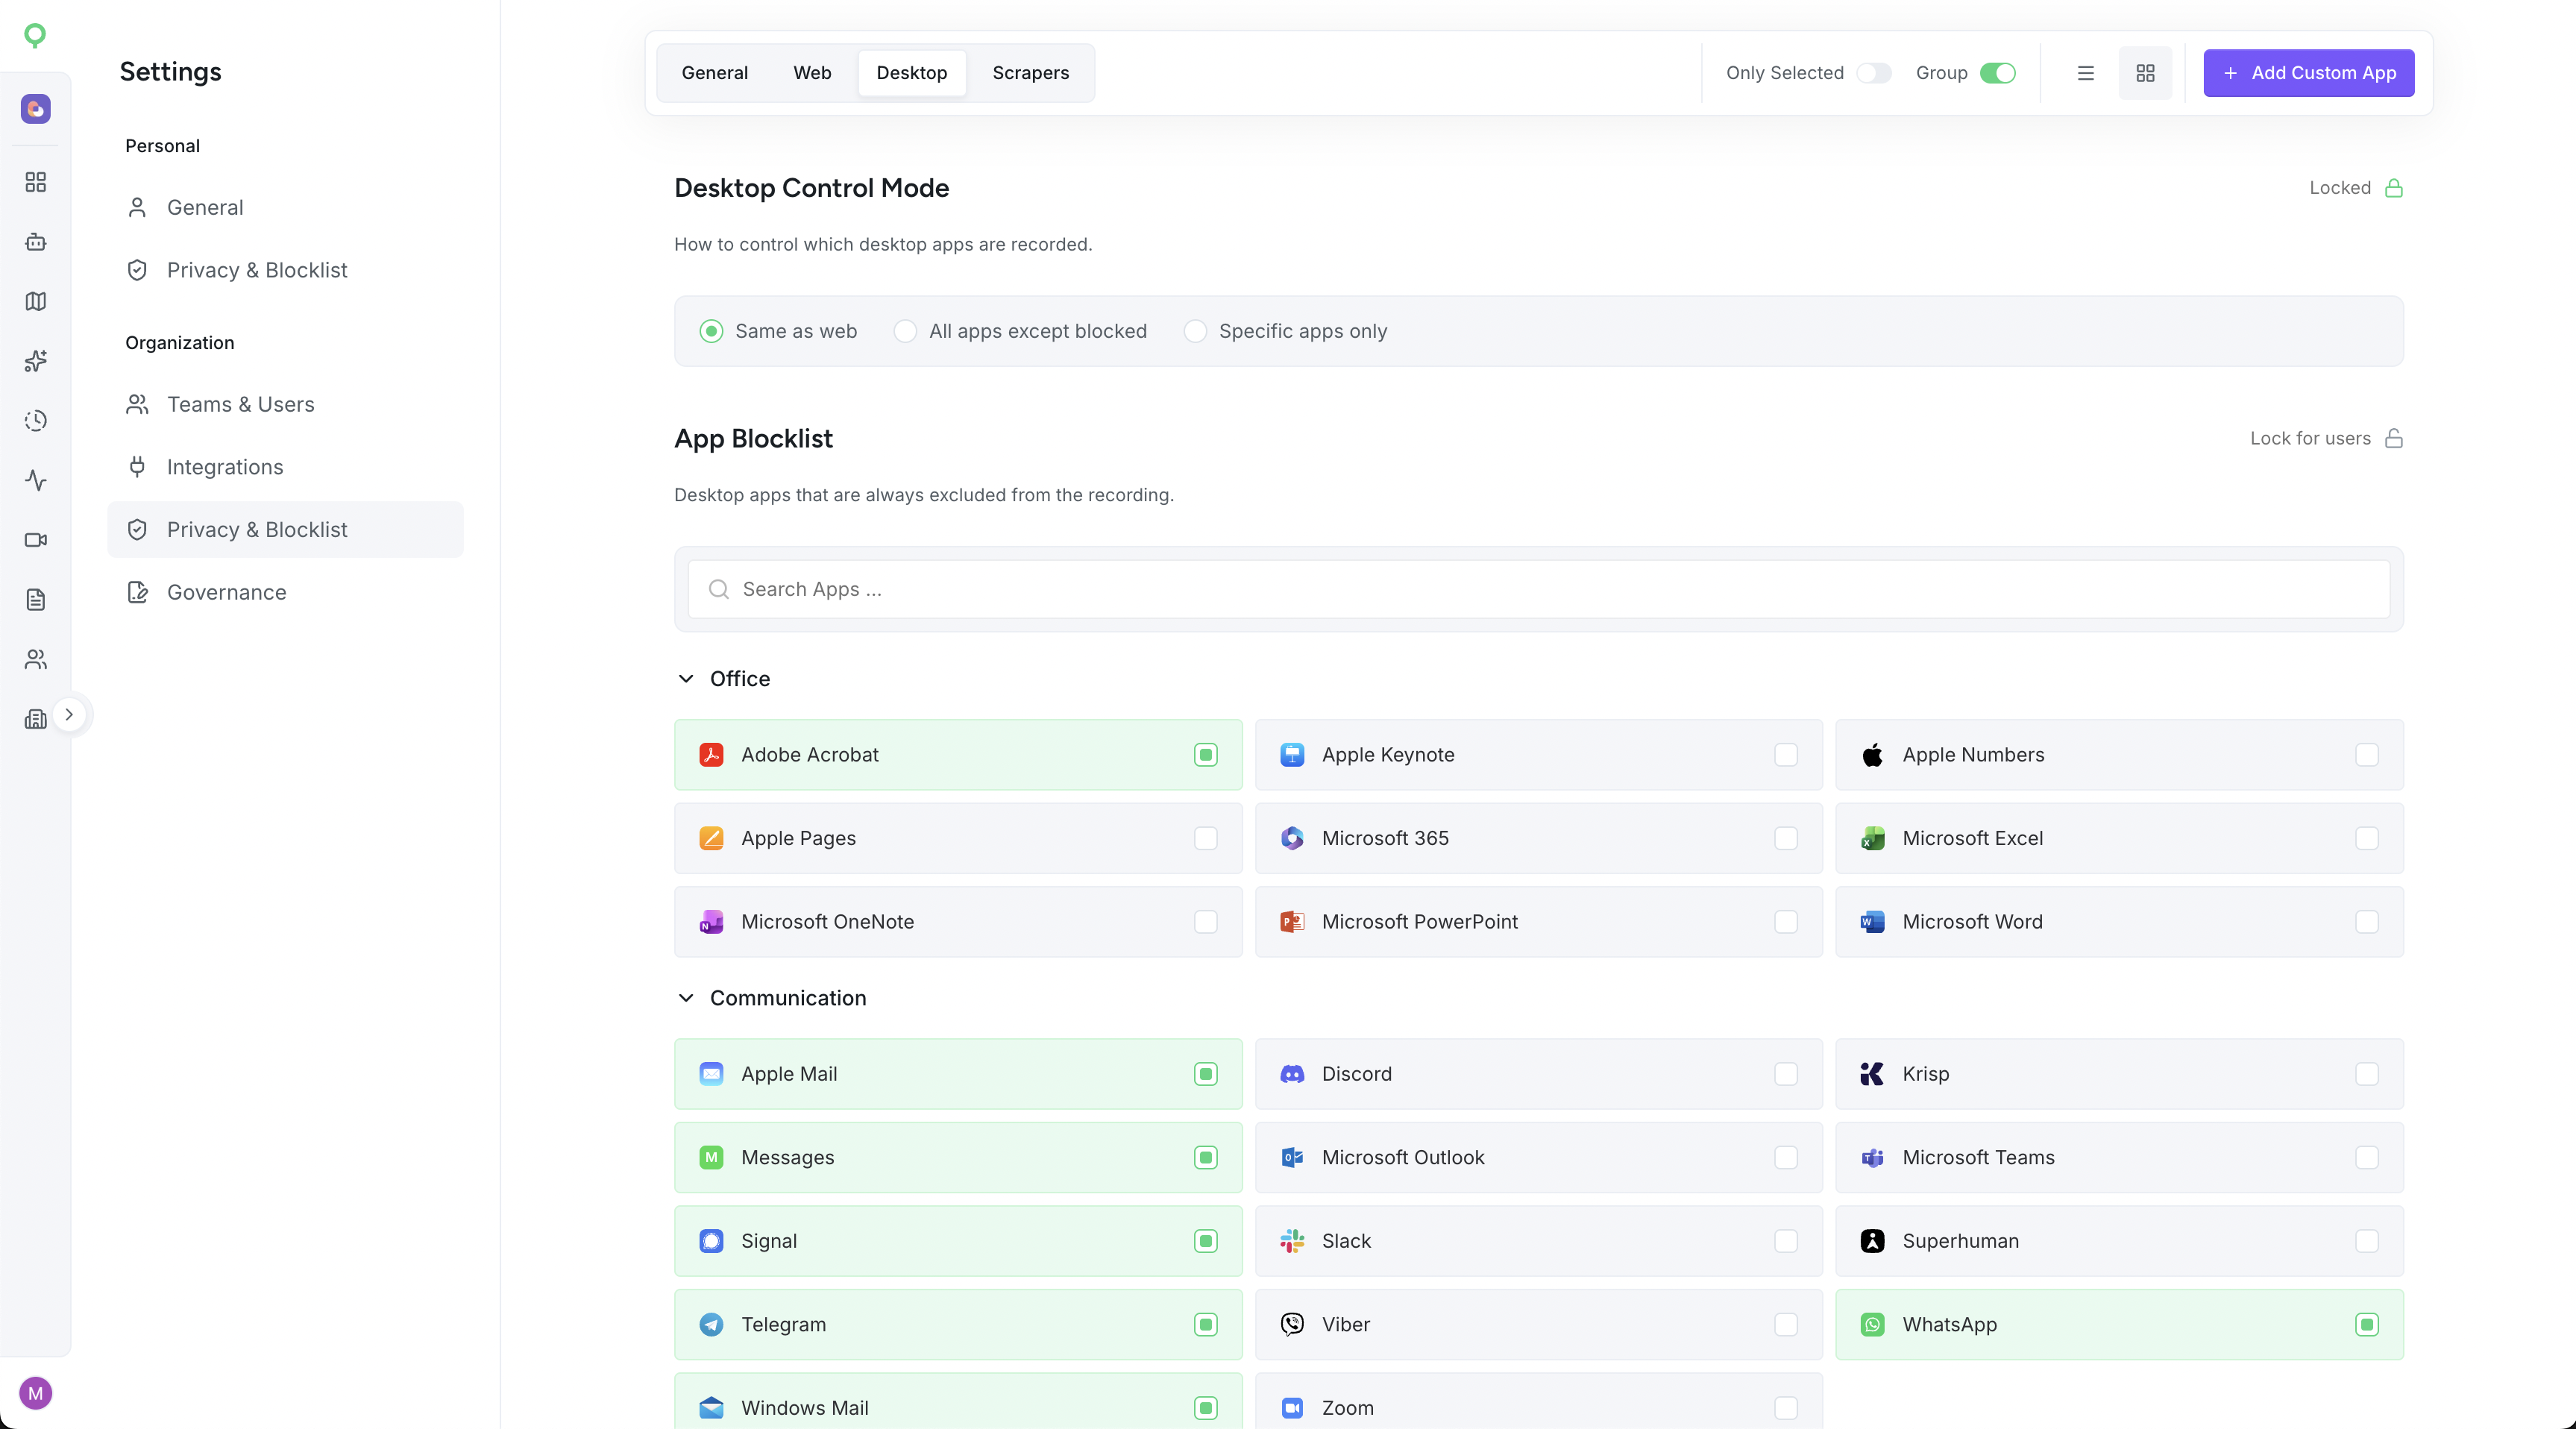Open the Scrapers tab
This screenshot has width=2576, height=1429.
point(1031,73)
